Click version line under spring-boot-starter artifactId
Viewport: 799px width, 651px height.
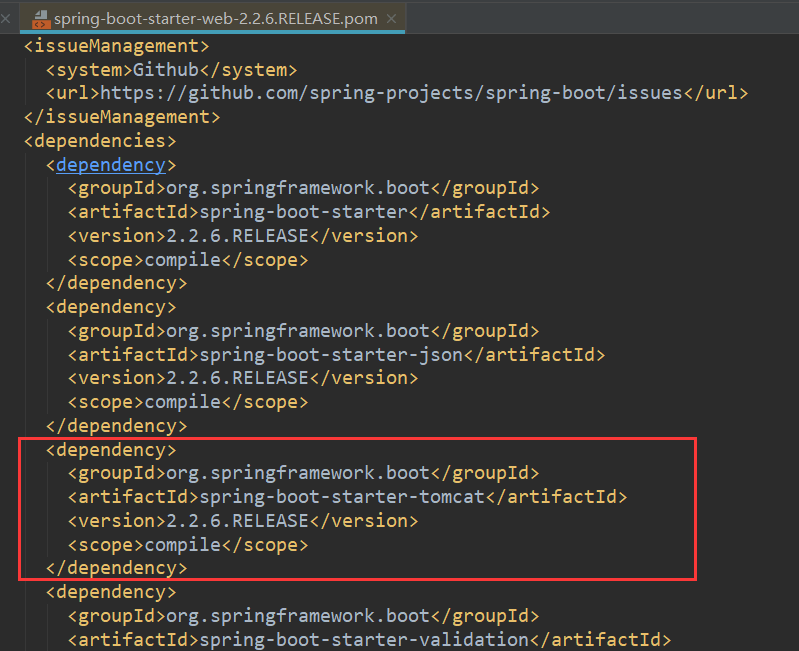click(243, 236)
